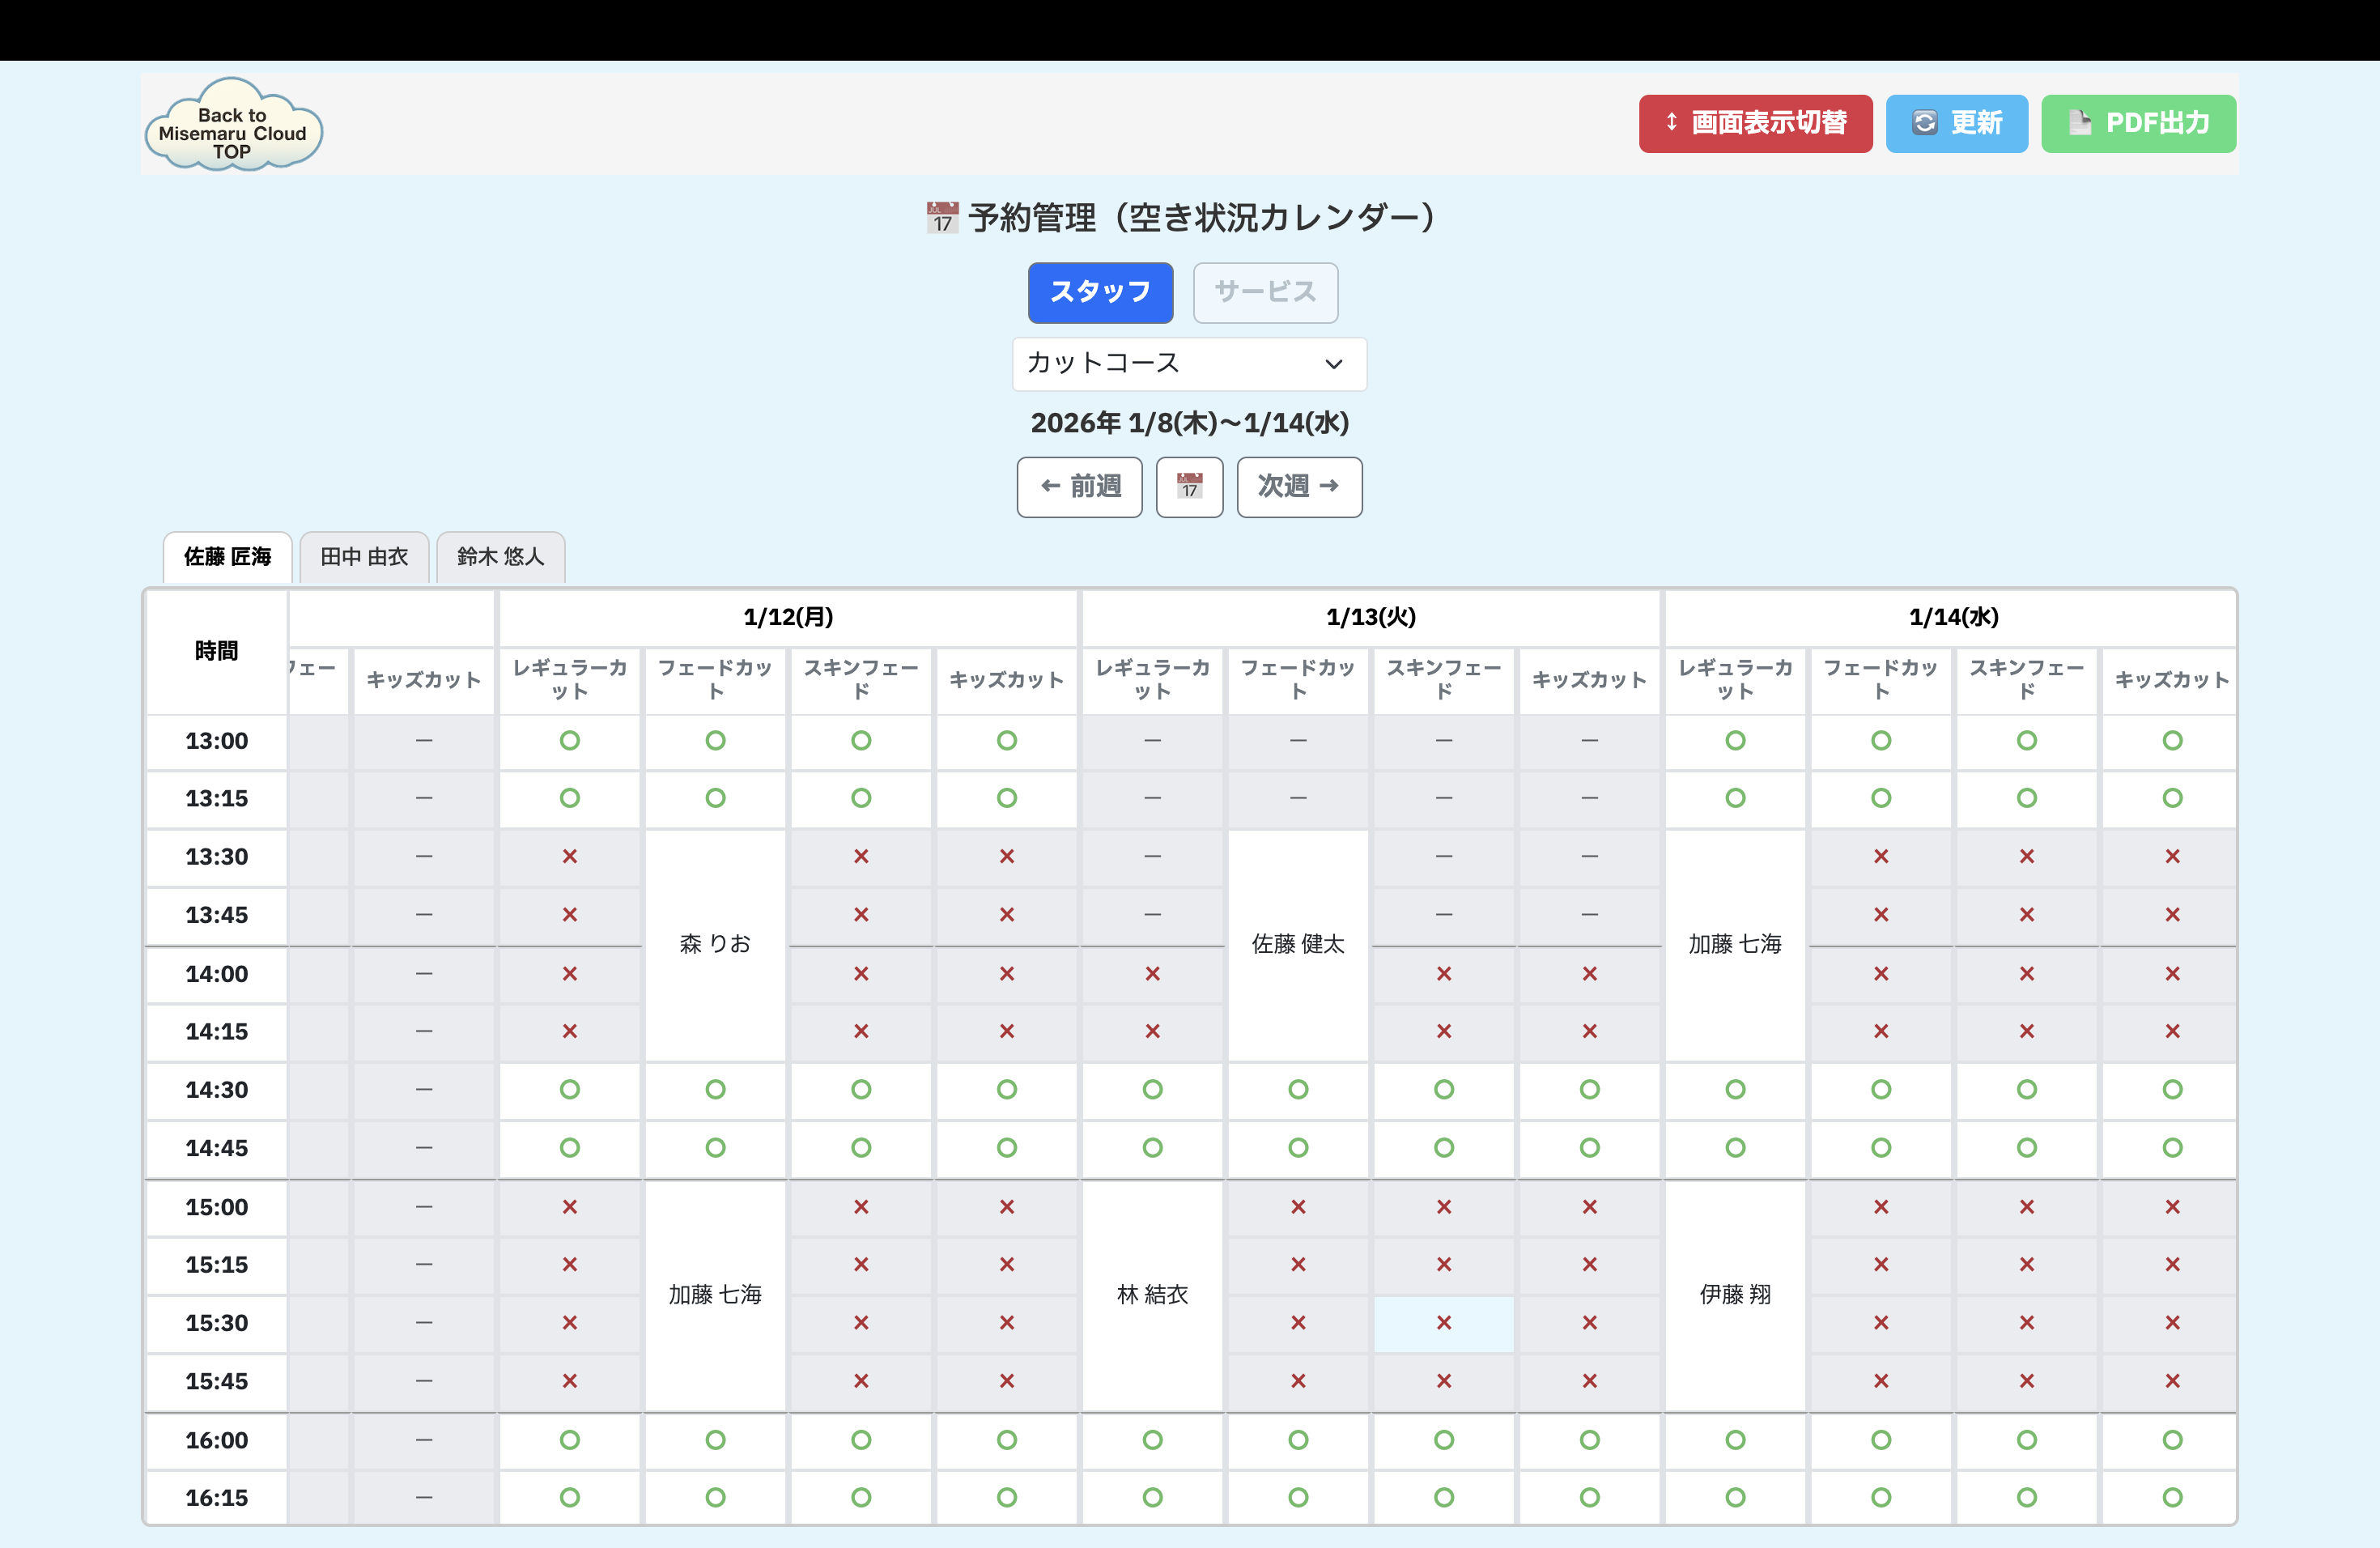This screenshot has width=2380, height=1548.
Task: Click the 16:00 availability circle under 1/14
Action: click(x=1735, y=1441)
